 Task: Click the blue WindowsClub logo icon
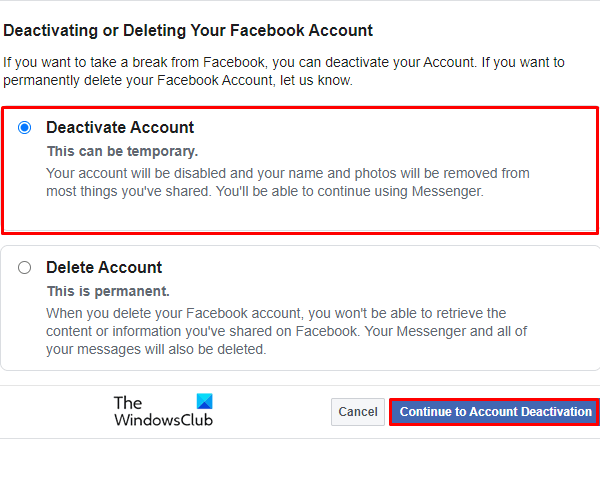pyautogui.click(x=204, y=402)
